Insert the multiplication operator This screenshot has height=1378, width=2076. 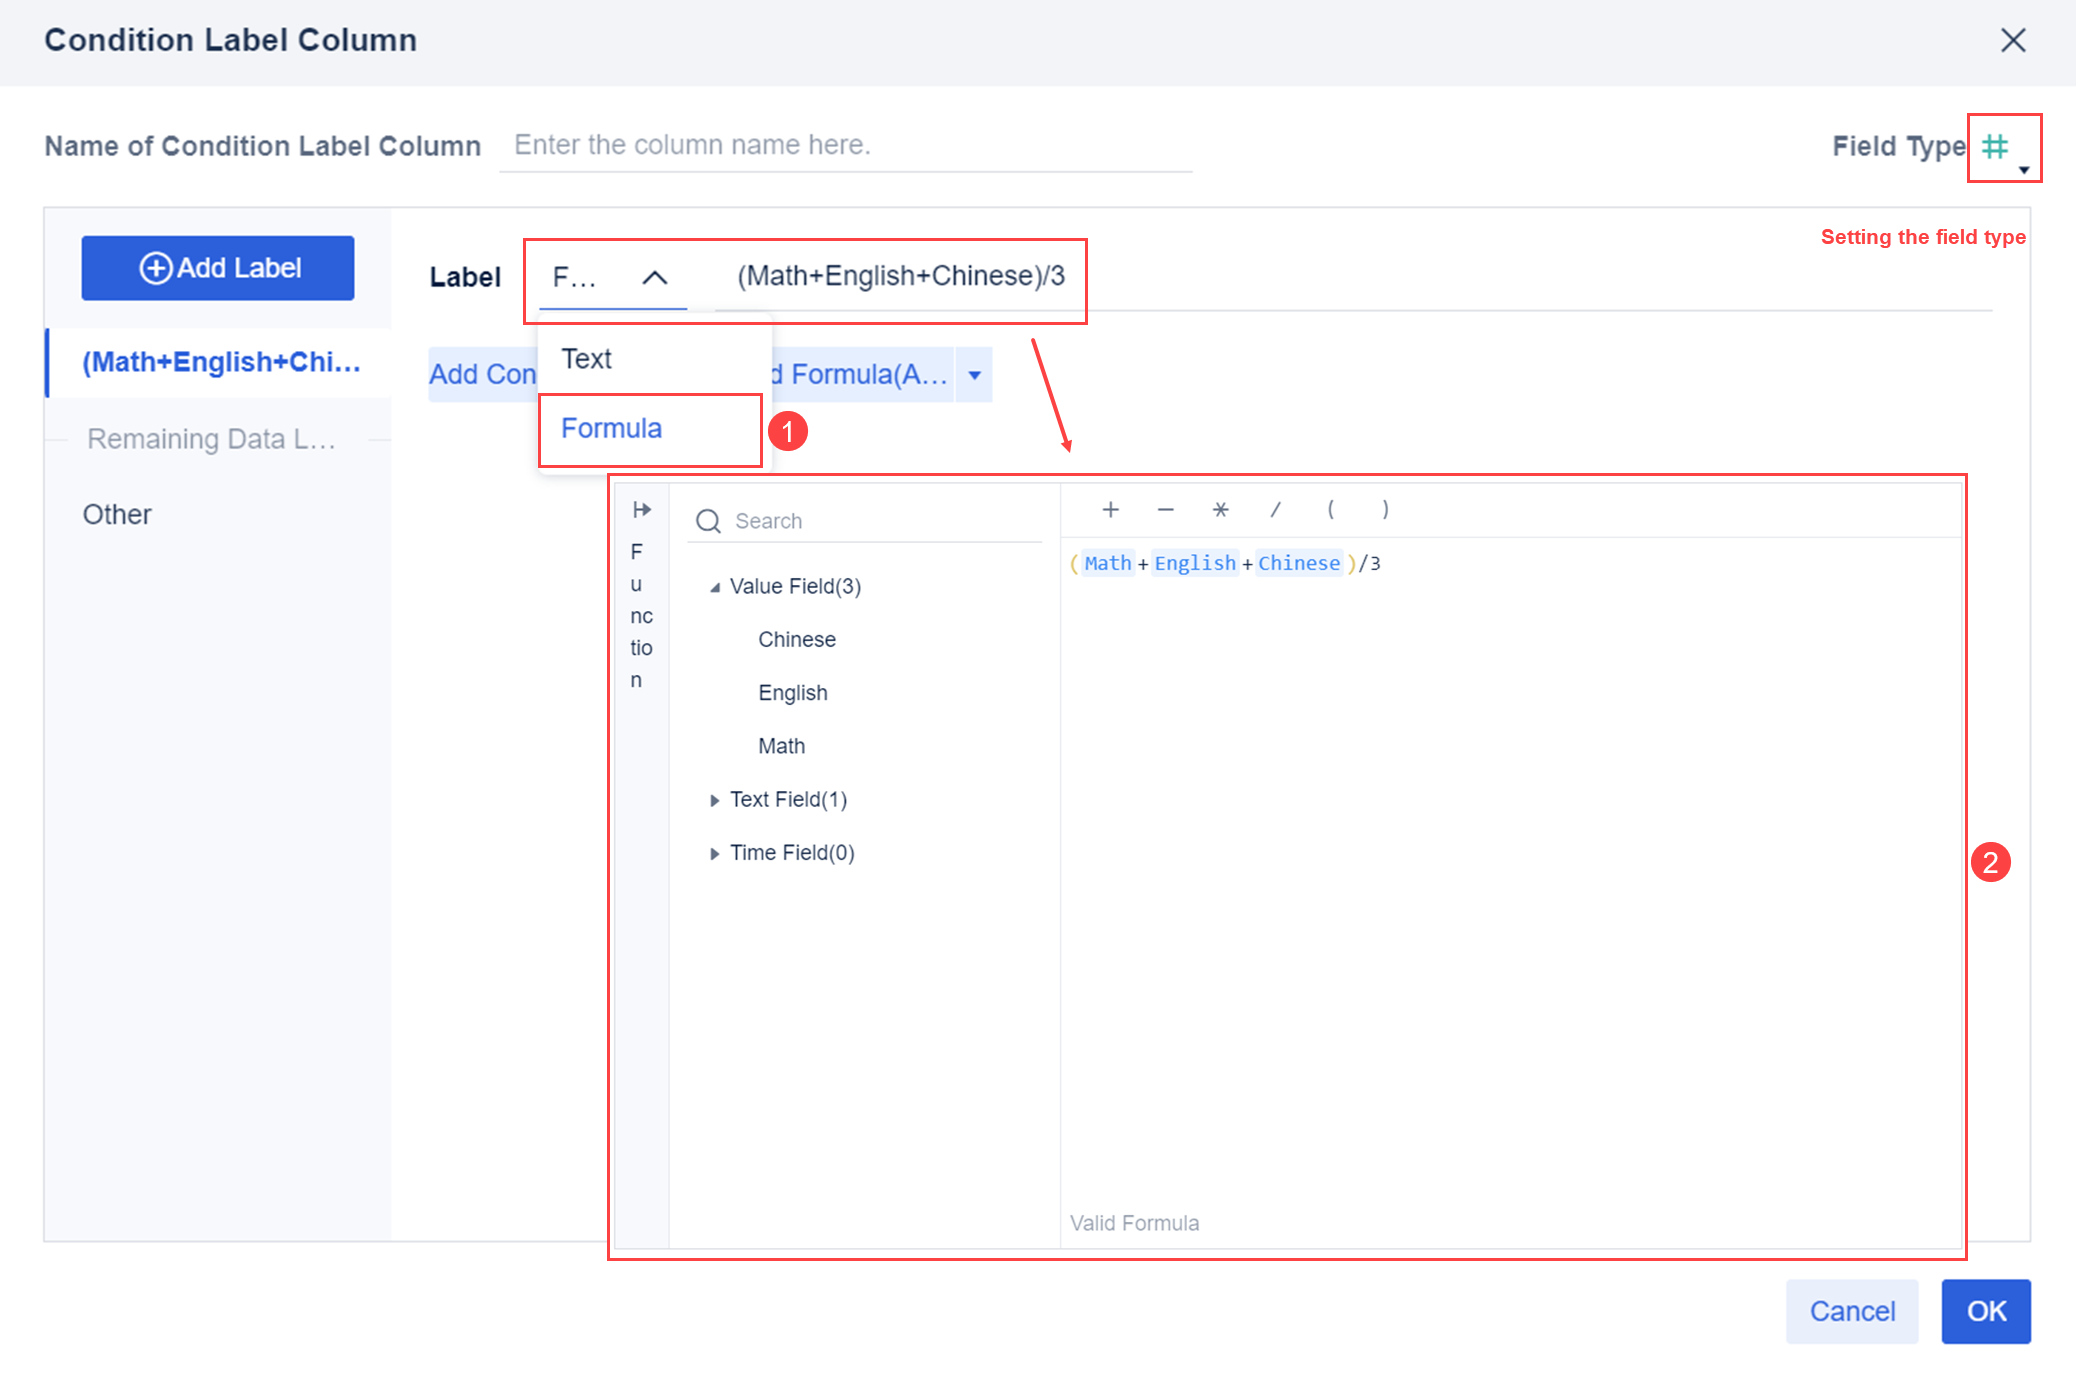[1220, 509]
